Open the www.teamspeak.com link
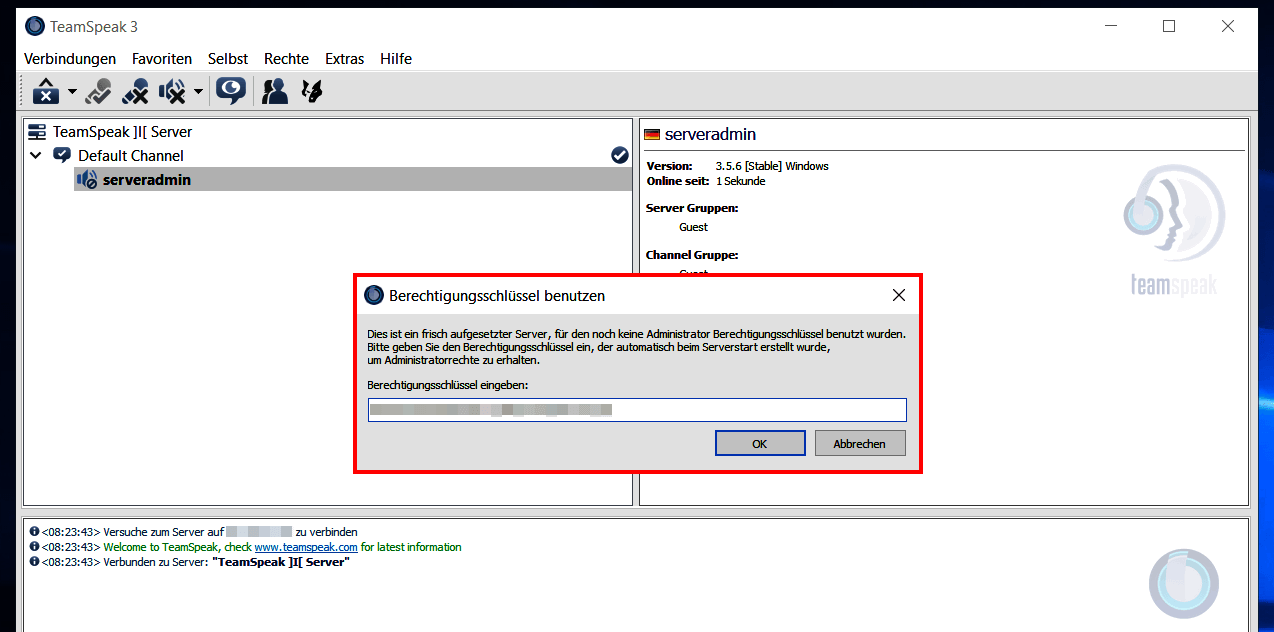Screen dimensions: 1274x632 coord(306,547)
